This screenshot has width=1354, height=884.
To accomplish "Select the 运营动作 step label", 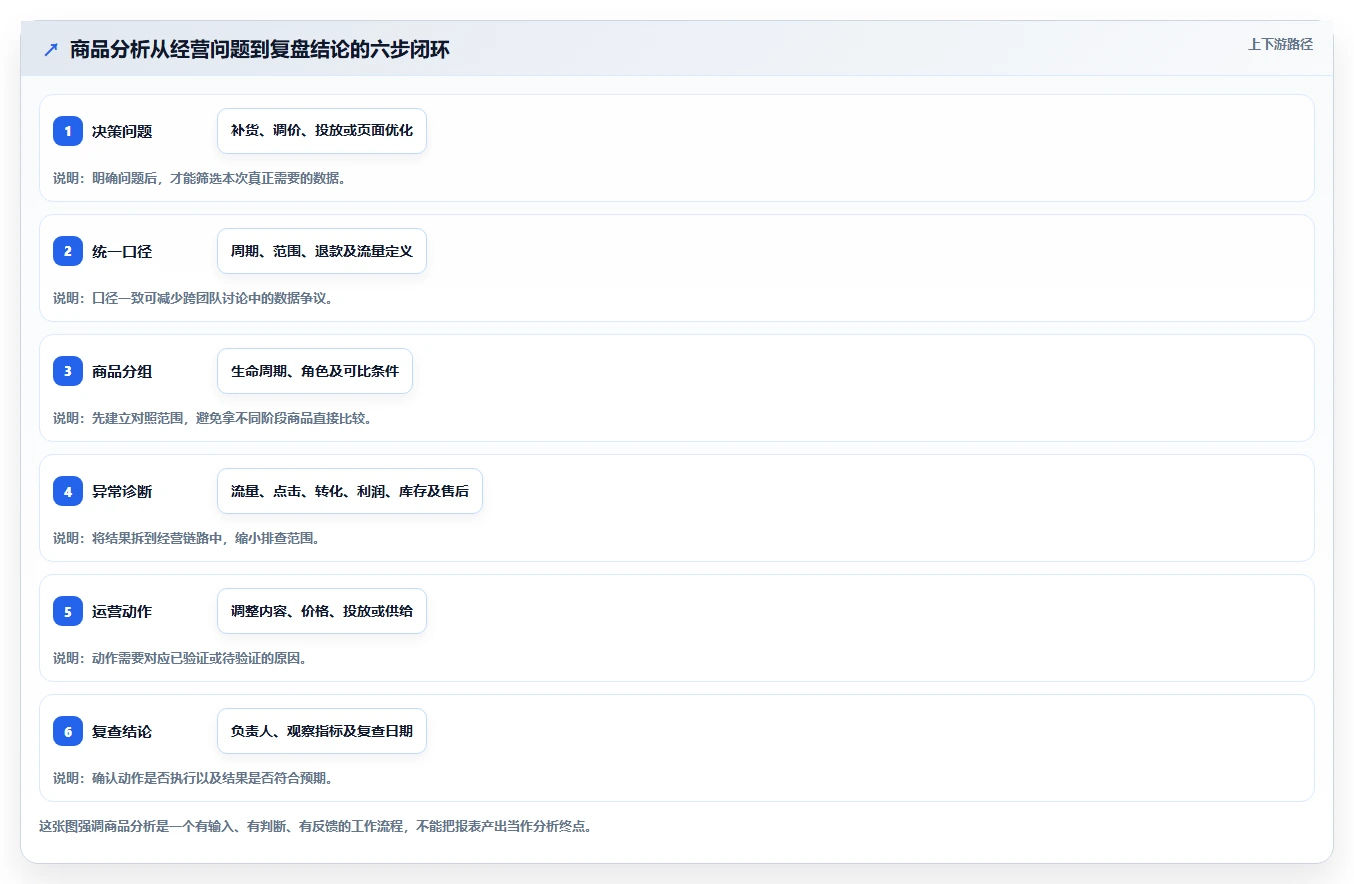I will click(x=122, y=611).
